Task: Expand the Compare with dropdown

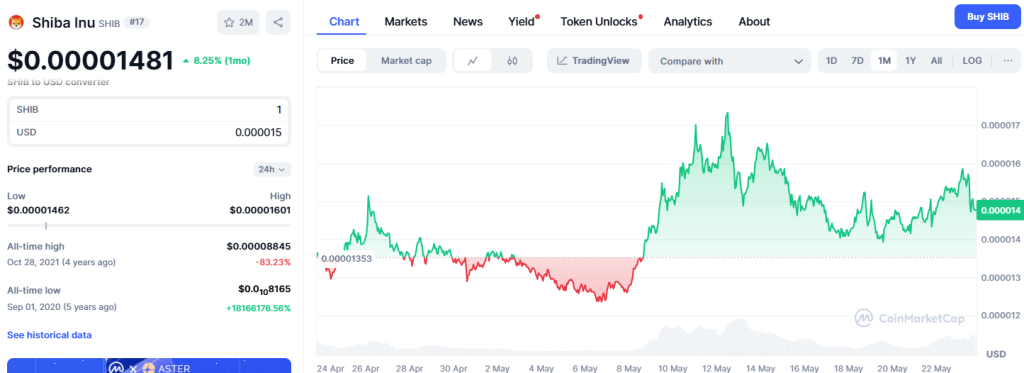Action: [x=729, y=61]
